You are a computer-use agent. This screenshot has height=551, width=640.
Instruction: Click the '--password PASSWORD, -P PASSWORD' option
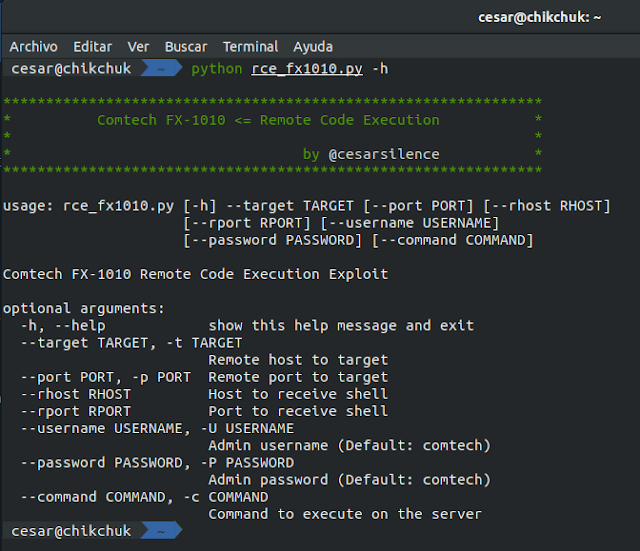coord(157,463)
